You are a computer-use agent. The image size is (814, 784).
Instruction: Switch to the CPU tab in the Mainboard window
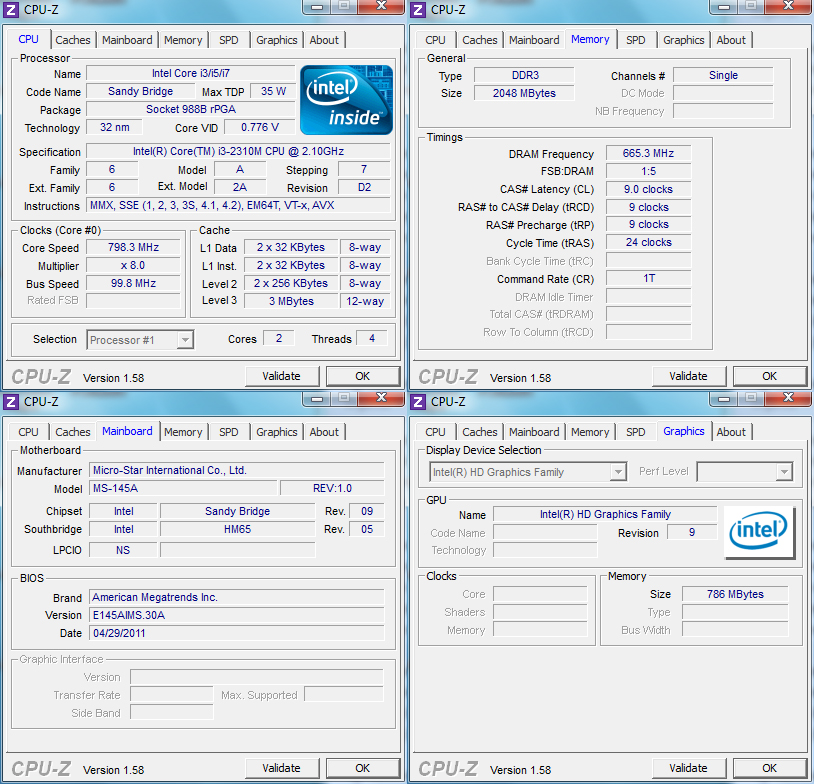28,432
